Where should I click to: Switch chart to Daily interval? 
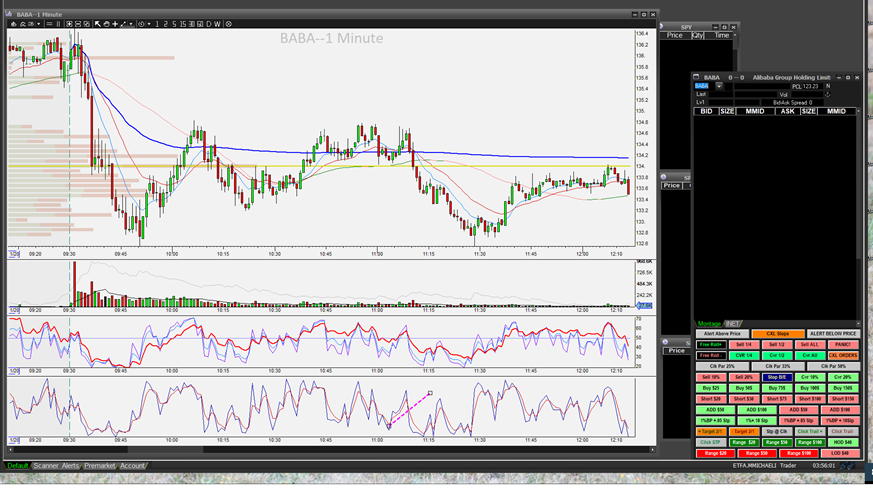[208, 24]
